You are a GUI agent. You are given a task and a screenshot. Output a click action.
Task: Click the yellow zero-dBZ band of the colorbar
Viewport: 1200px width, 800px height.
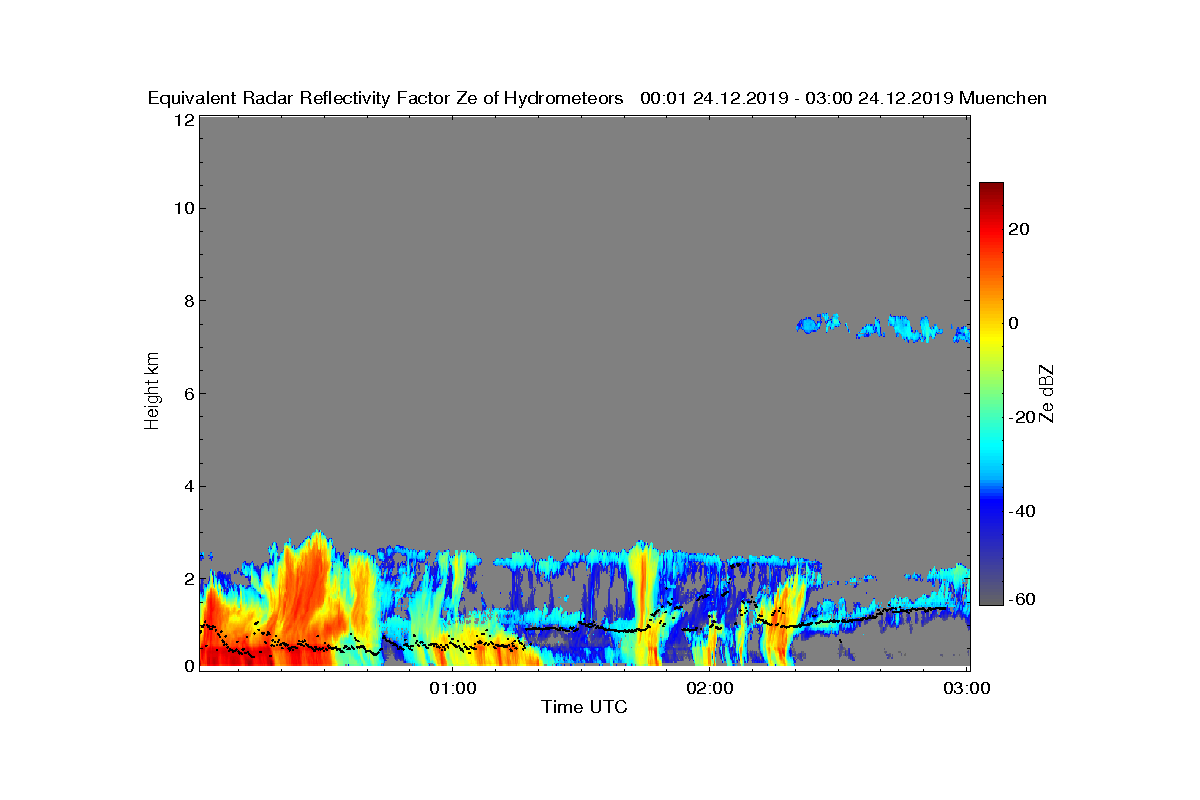991,335
